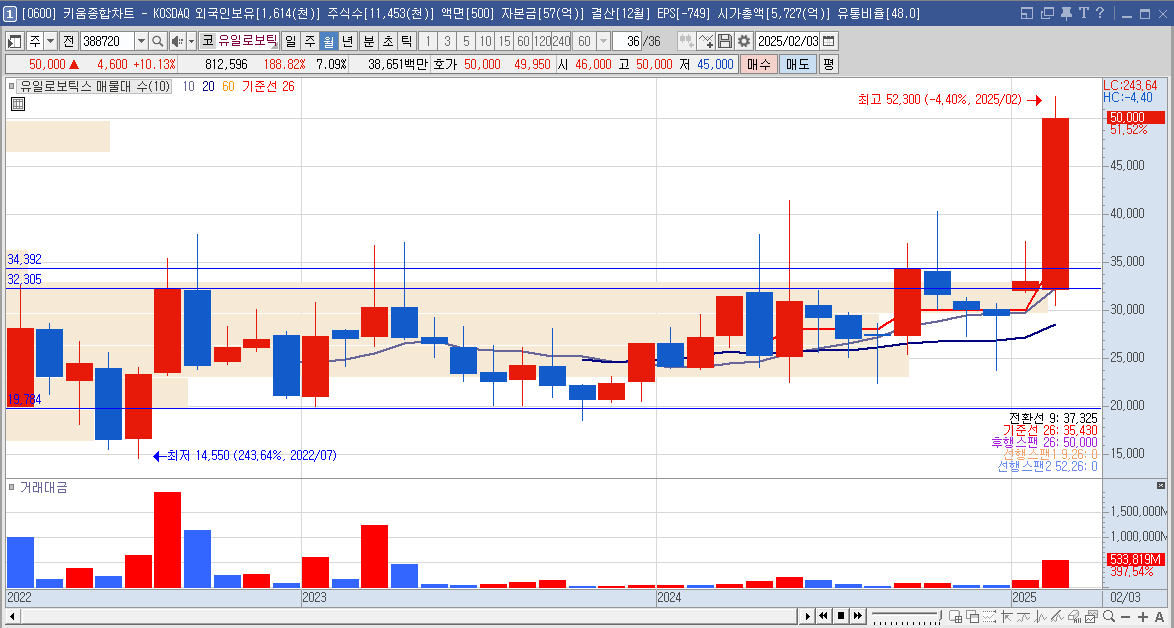Click the red 매수 buy button
The height and width of the screenshot is (628, 1174).
[758, 64]
